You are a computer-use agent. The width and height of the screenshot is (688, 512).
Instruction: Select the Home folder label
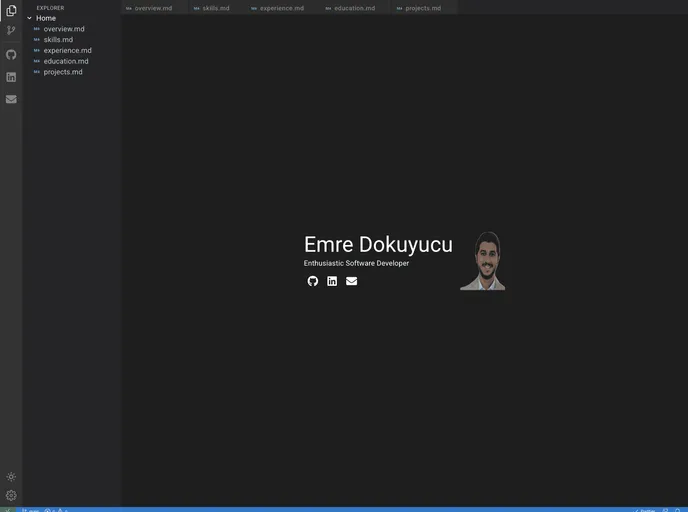click(x=46, y=18)
